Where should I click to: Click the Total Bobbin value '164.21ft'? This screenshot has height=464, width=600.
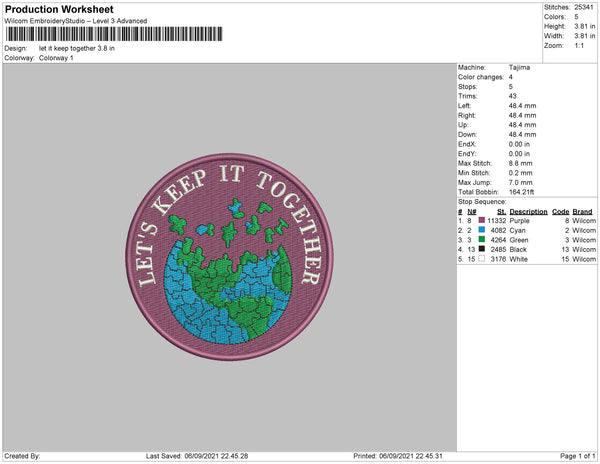(x=521, y=192)
